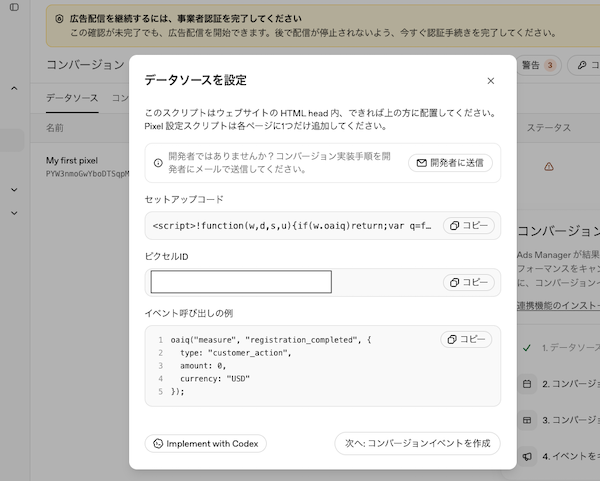Click the 名前 column header
Screen dimensions: 600x481
[x=55, y=128]
